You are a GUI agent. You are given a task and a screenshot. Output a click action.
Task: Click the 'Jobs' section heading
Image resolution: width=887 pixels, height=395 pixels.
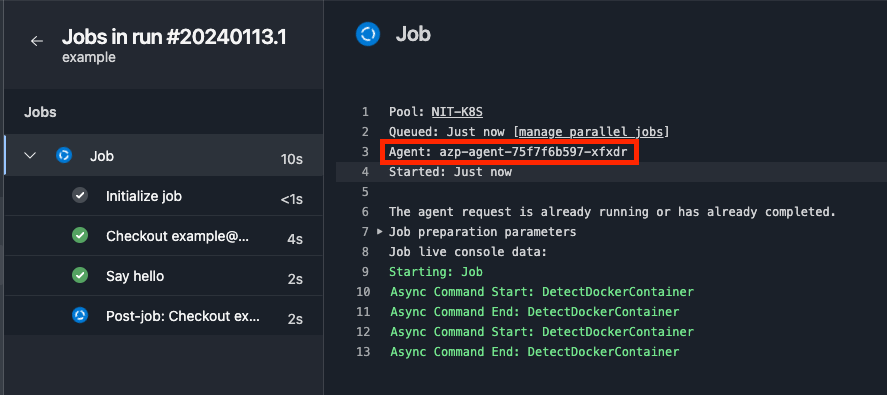pos(40,112)
